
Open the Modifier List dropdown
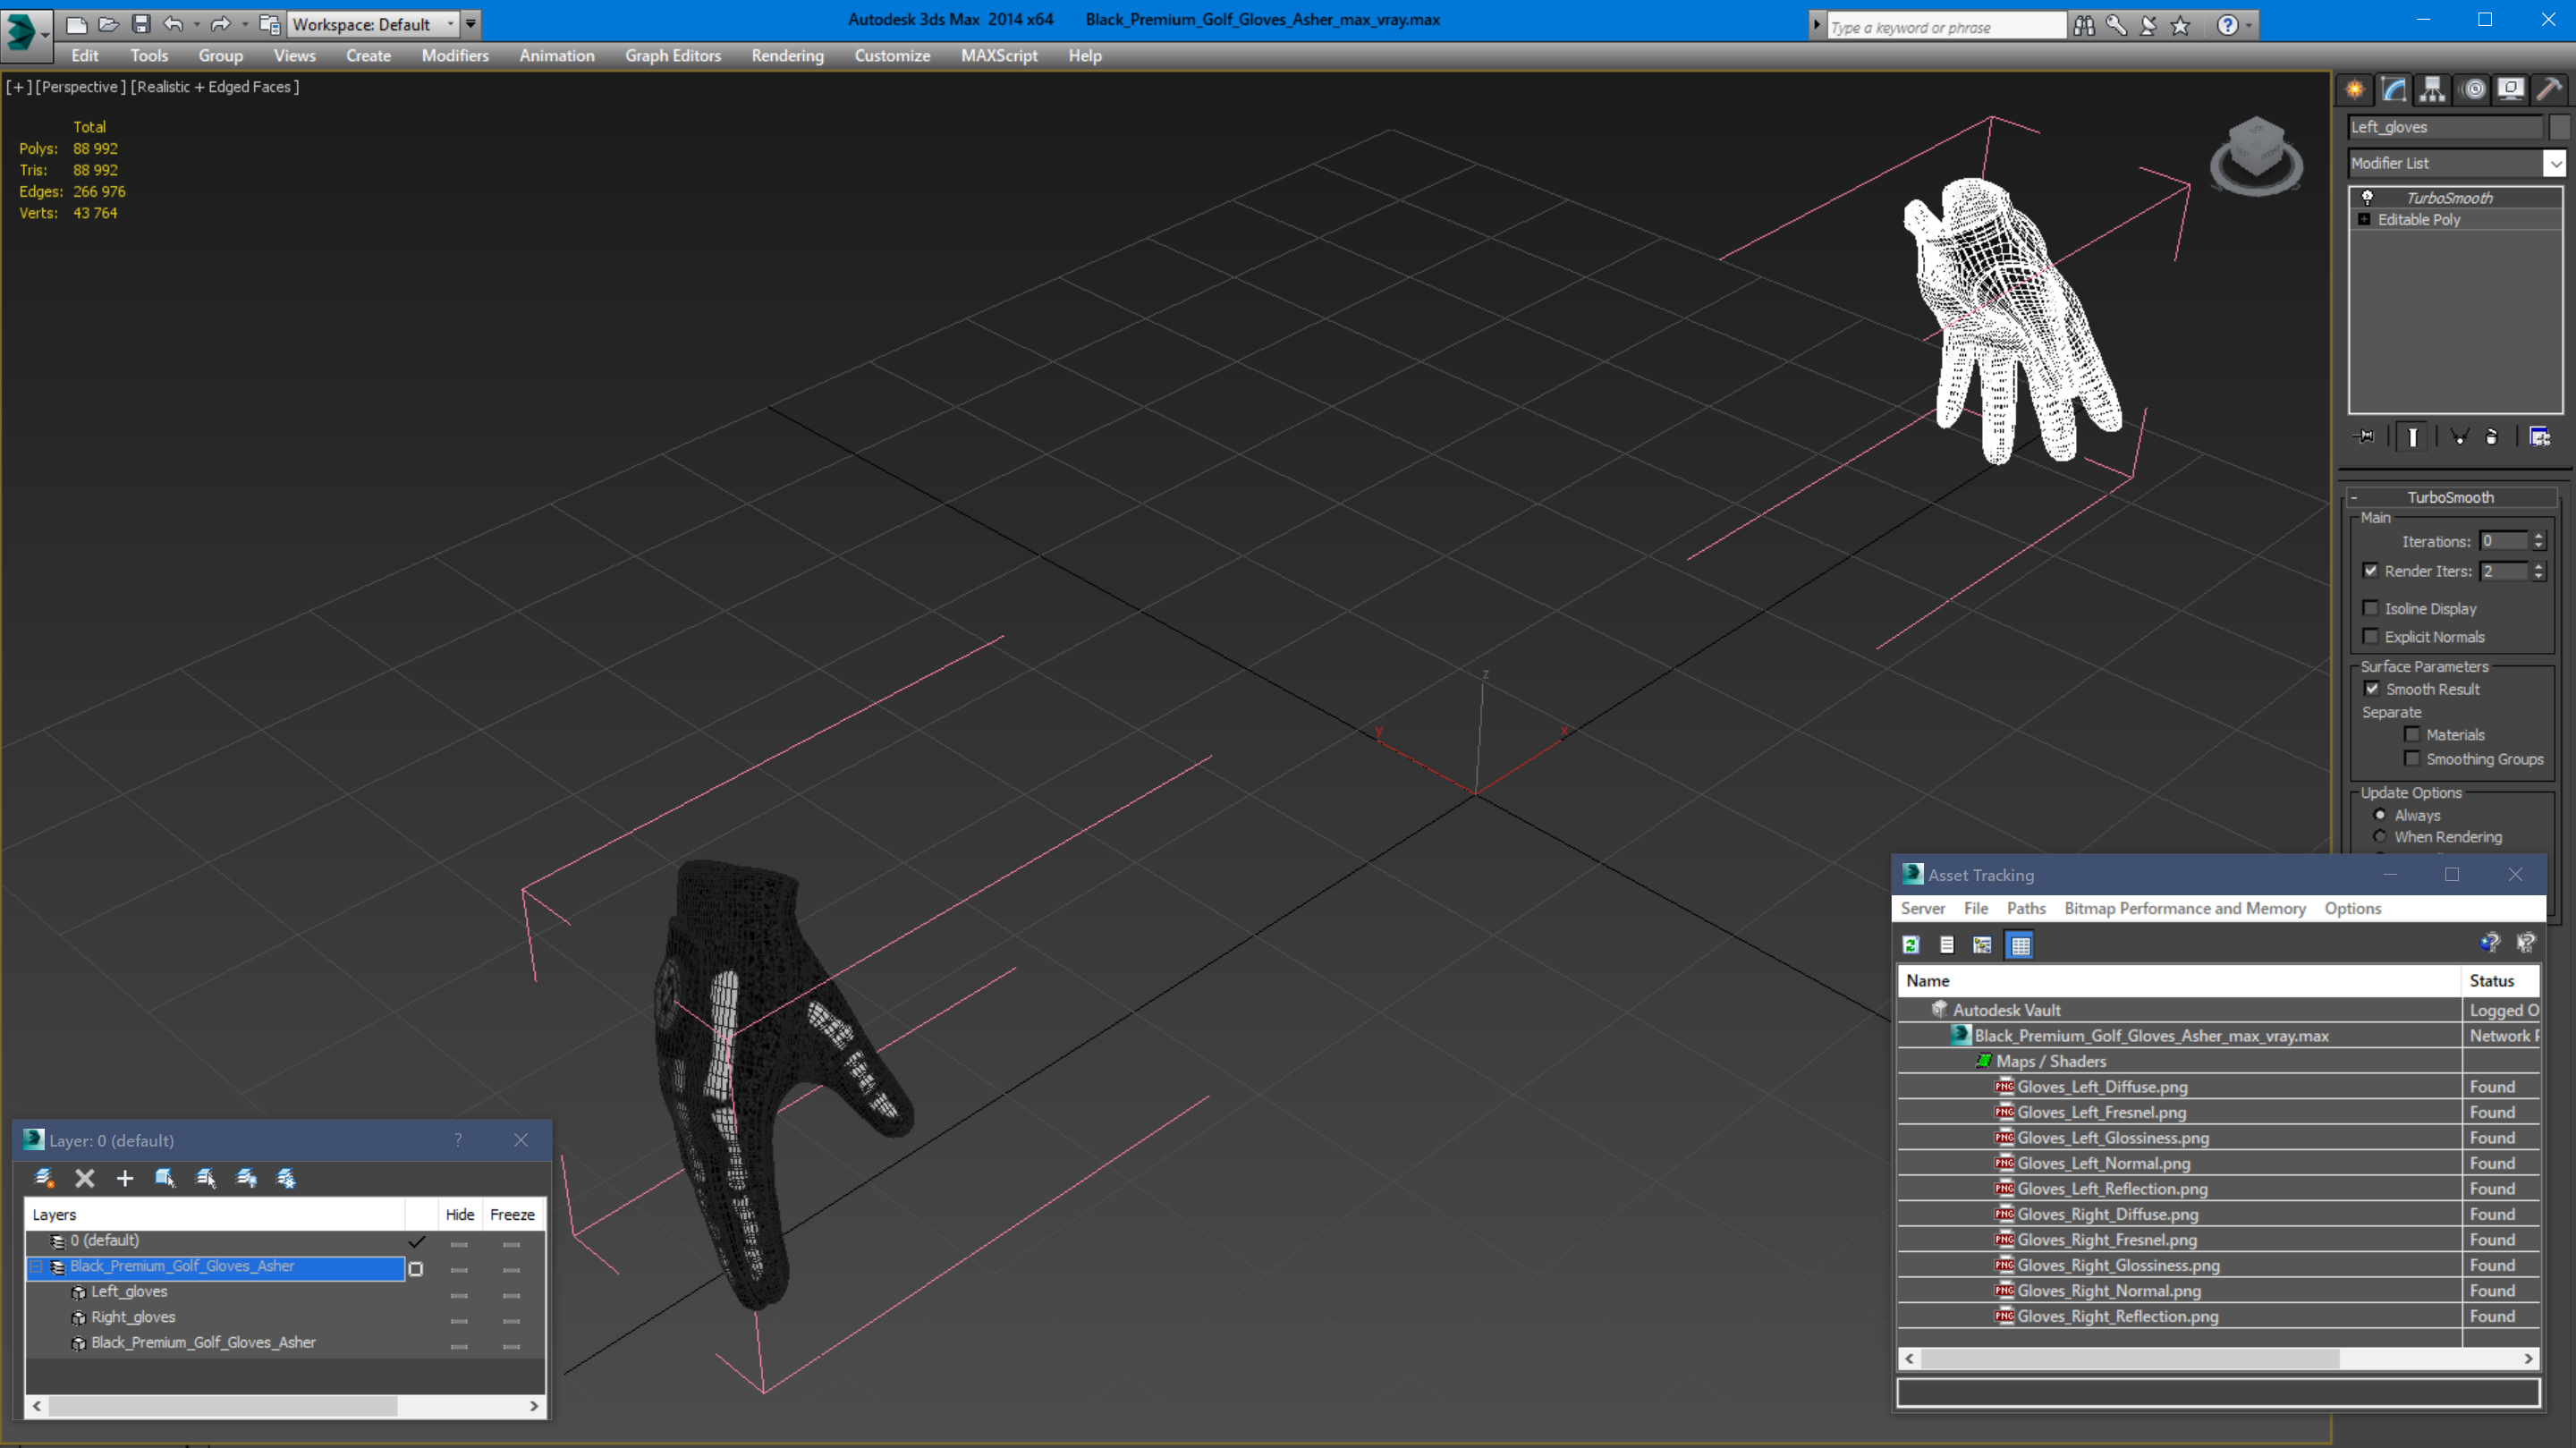point(2555,163)
